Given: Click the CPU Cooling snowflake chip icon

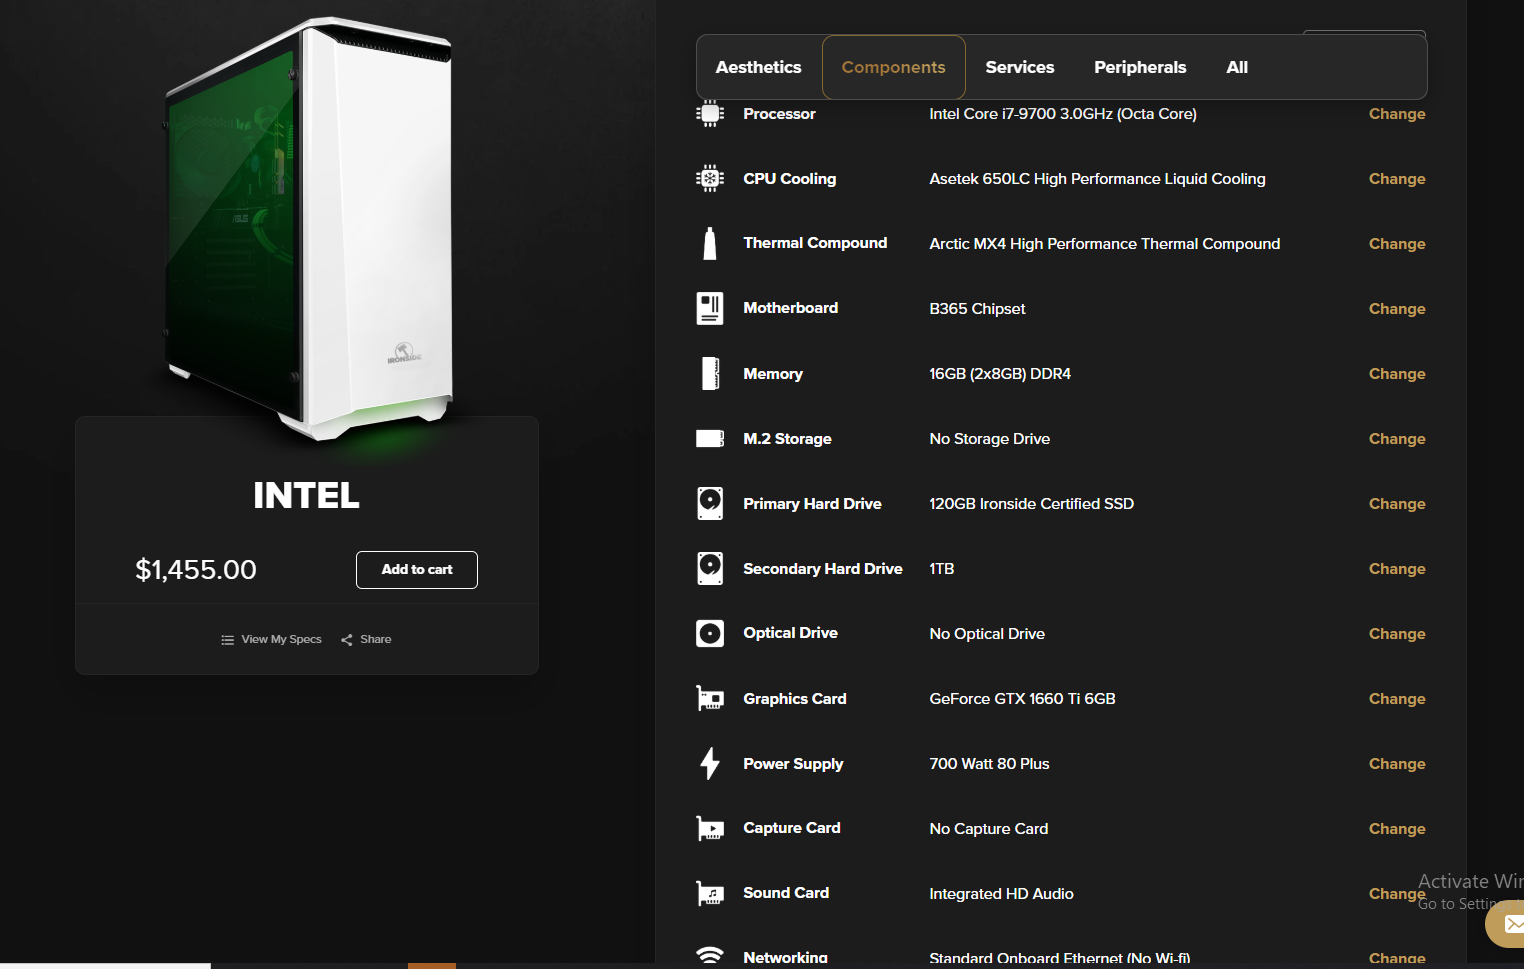Looking at the screenshot, I should point(710,179).
